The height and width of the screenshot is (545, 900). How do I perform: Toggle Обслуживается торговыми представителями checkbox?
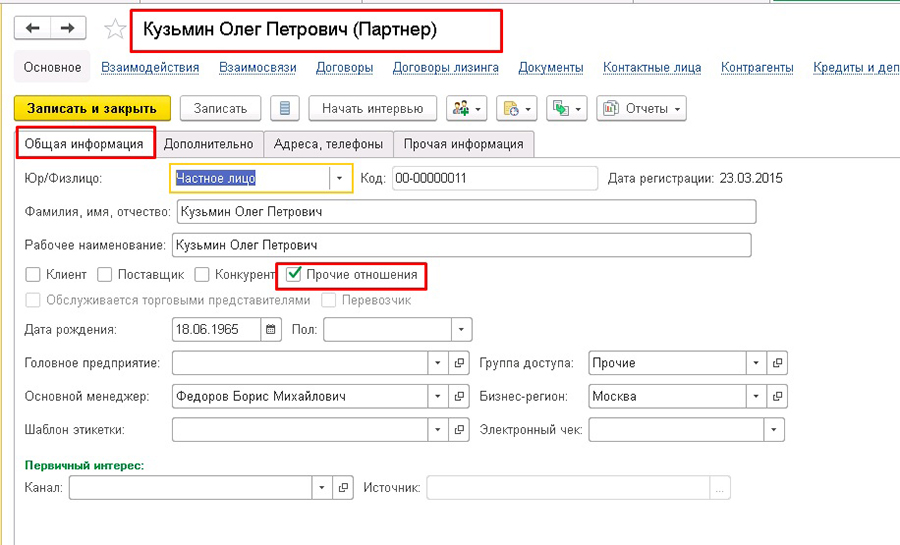[33, 300]
